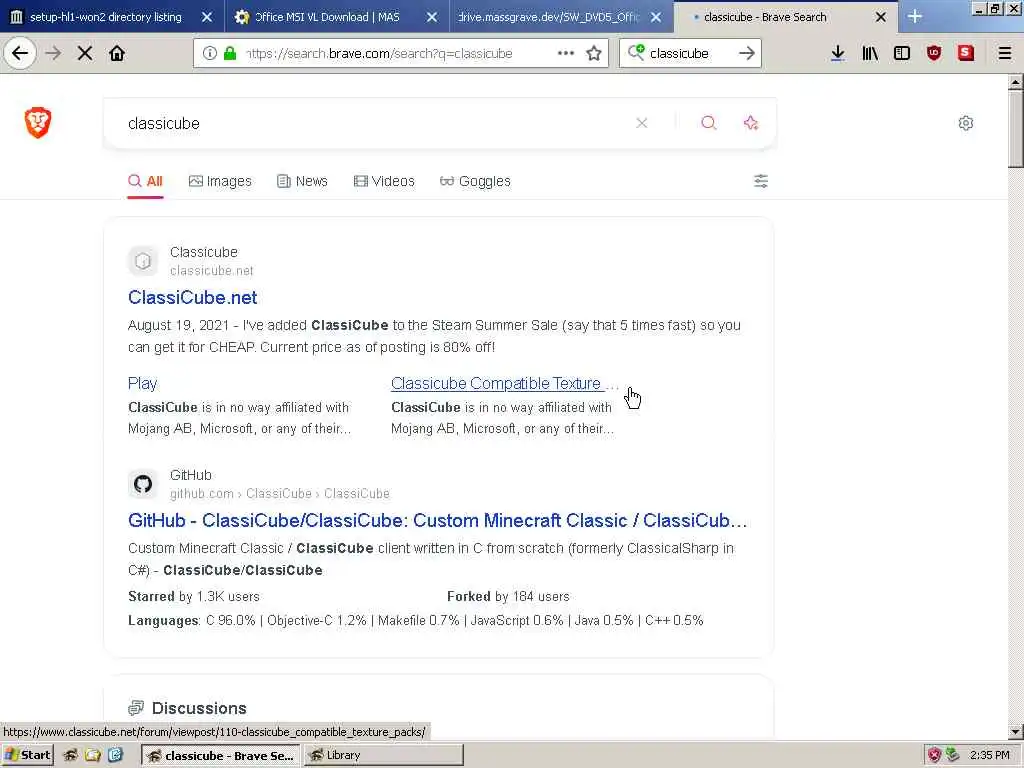The image size is (1024, 768).
Task: Click the Classicube site favicon
Action: pyautogui.click(x=143, y=261)
